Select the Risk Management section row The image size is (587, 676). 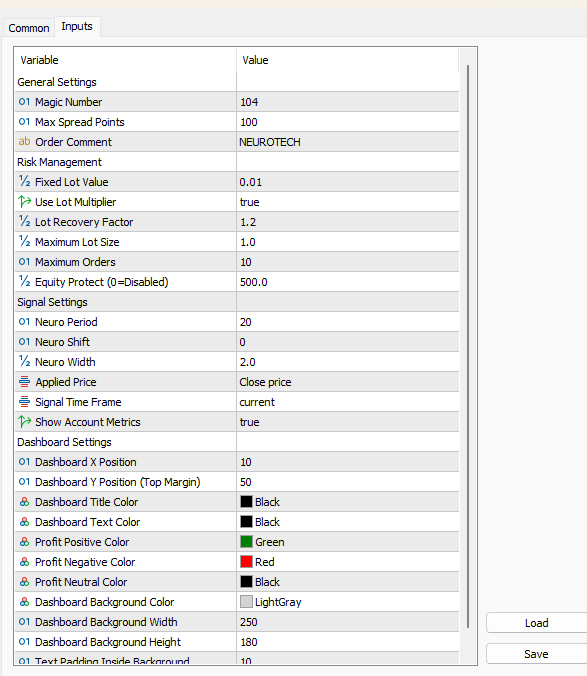click(237, 162)
